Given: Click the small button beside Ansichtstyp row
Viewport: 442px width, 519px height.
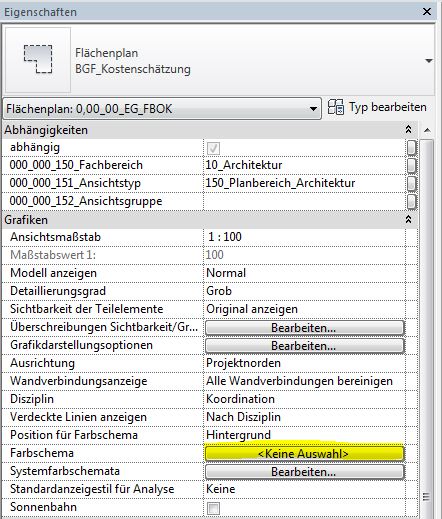Looking at the screenshot, I should point(412,183).
